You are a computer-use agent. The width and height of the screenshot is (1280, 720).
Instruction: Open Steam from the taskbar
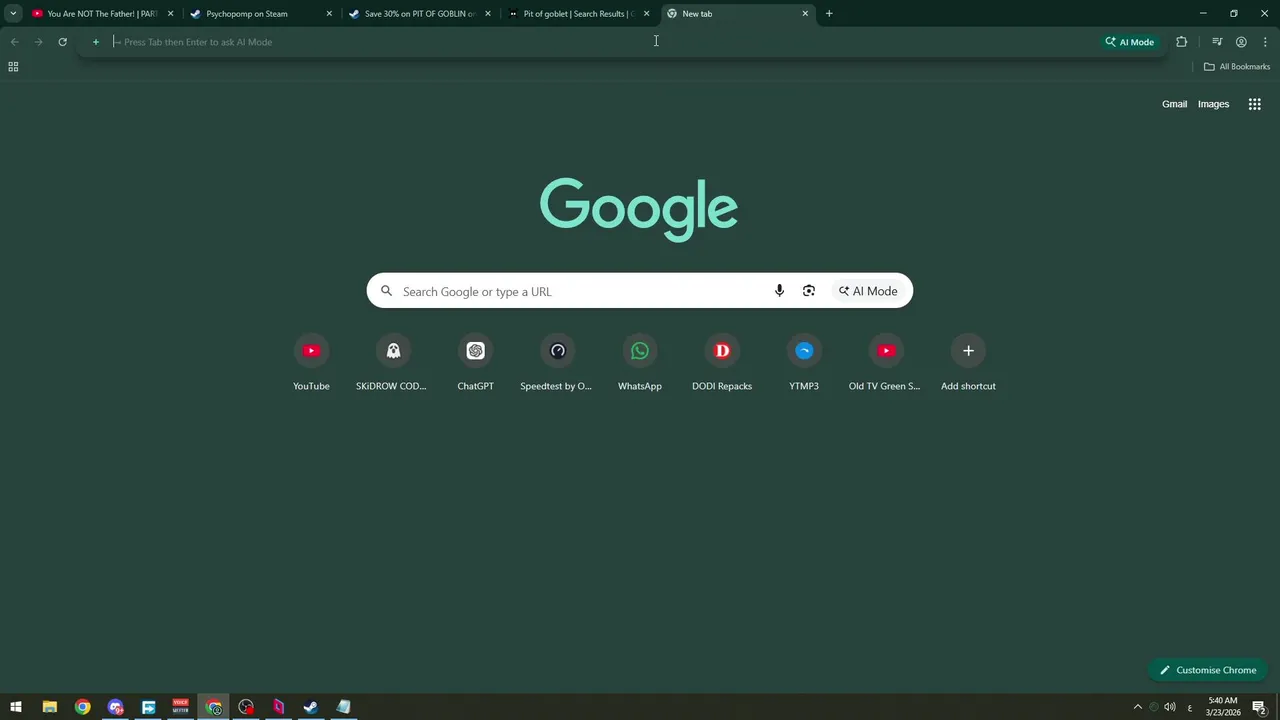pos(311,707)
